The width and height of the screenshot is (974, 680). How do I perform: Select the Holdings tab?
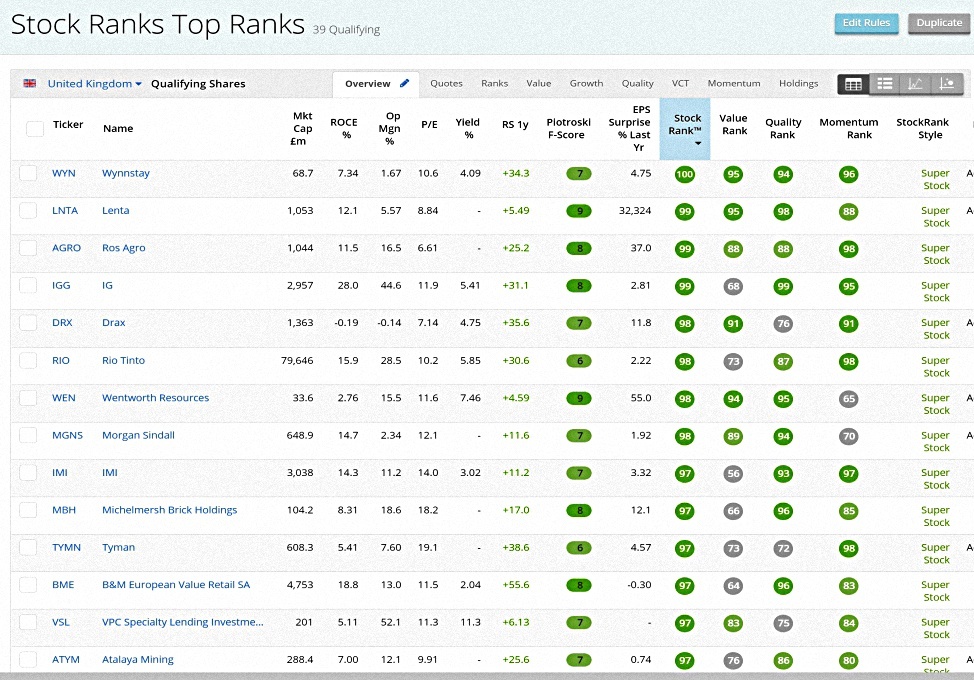click(798, 83)
